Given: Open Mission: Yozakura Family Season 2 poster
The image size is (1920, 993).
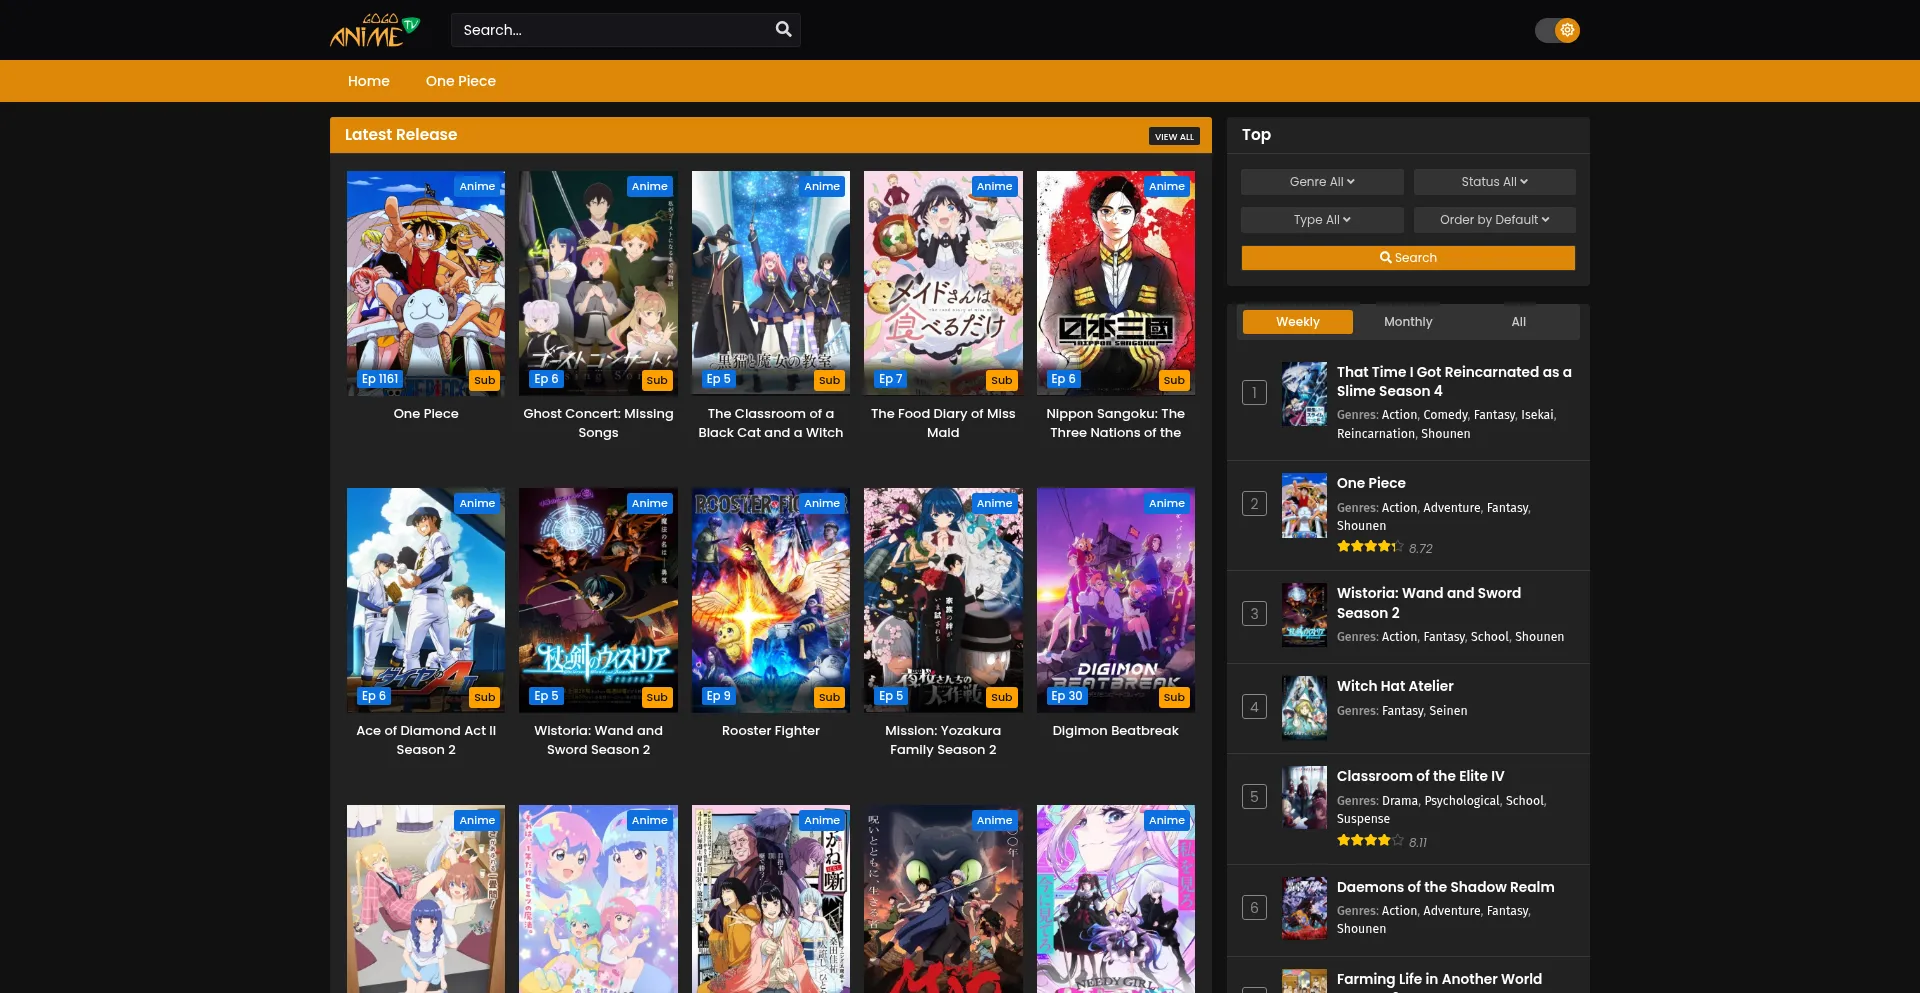Looking at the screenshot, I should click(943, 600).
